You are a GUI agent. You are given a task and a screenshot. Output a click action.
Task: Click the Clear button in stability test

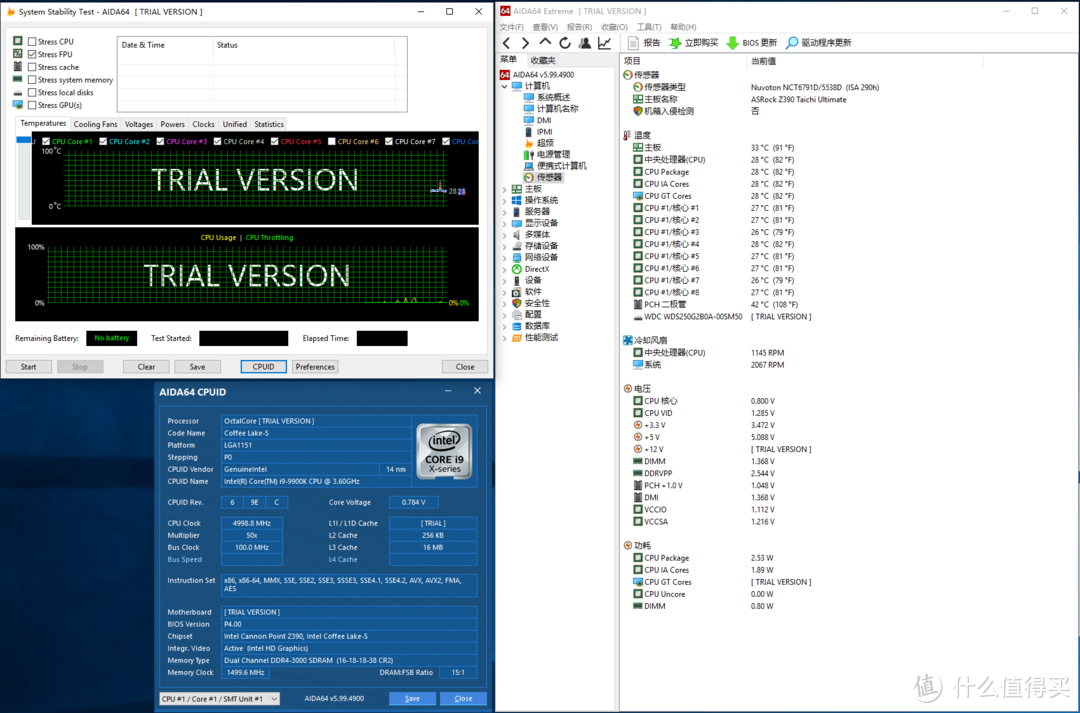point(146,366)
